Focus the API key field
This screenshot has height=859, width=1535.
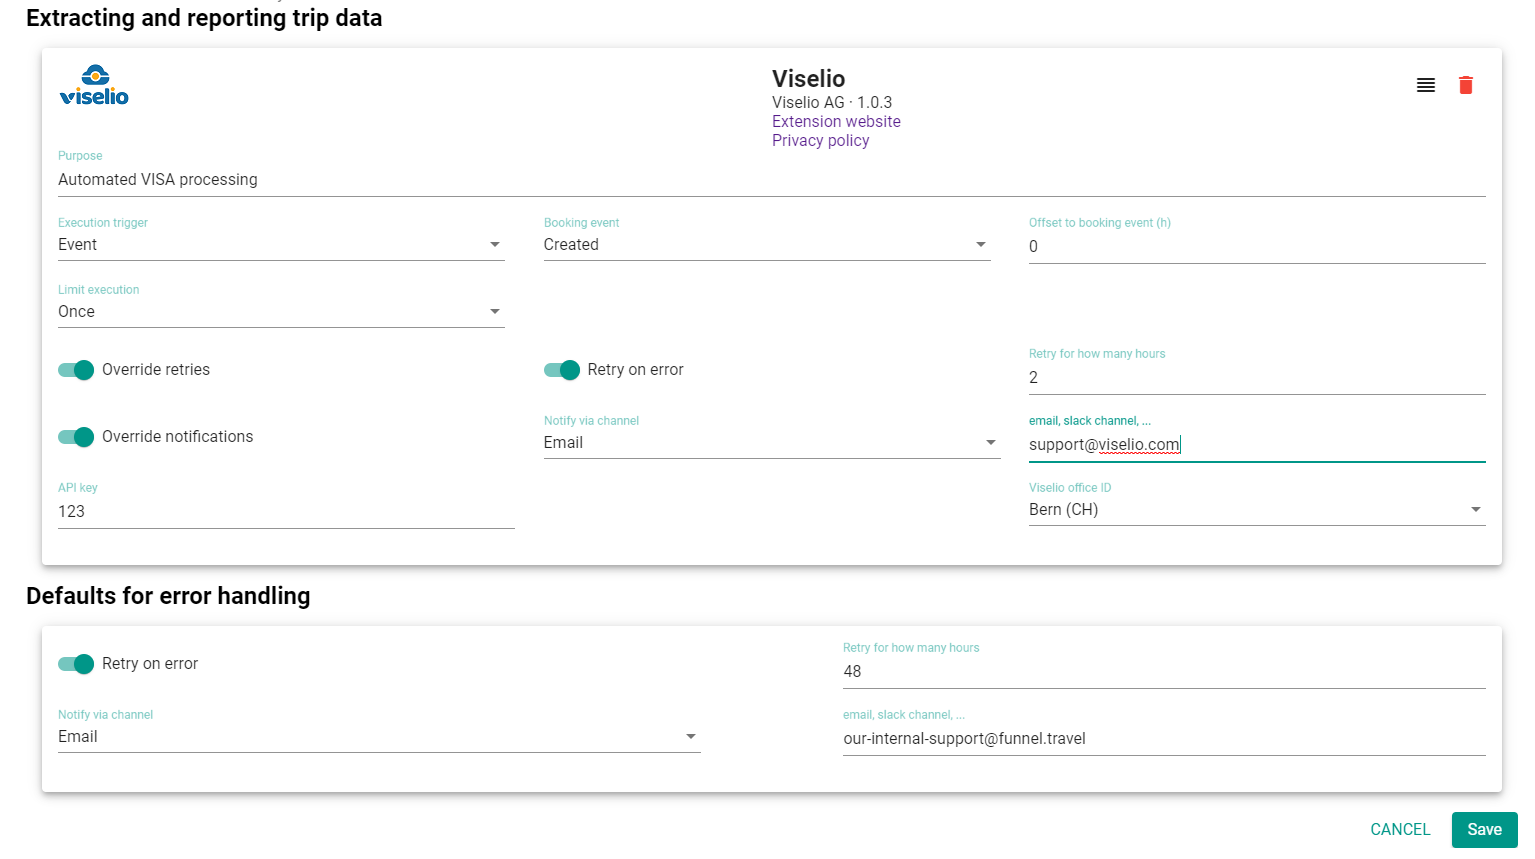pos(286,512)
